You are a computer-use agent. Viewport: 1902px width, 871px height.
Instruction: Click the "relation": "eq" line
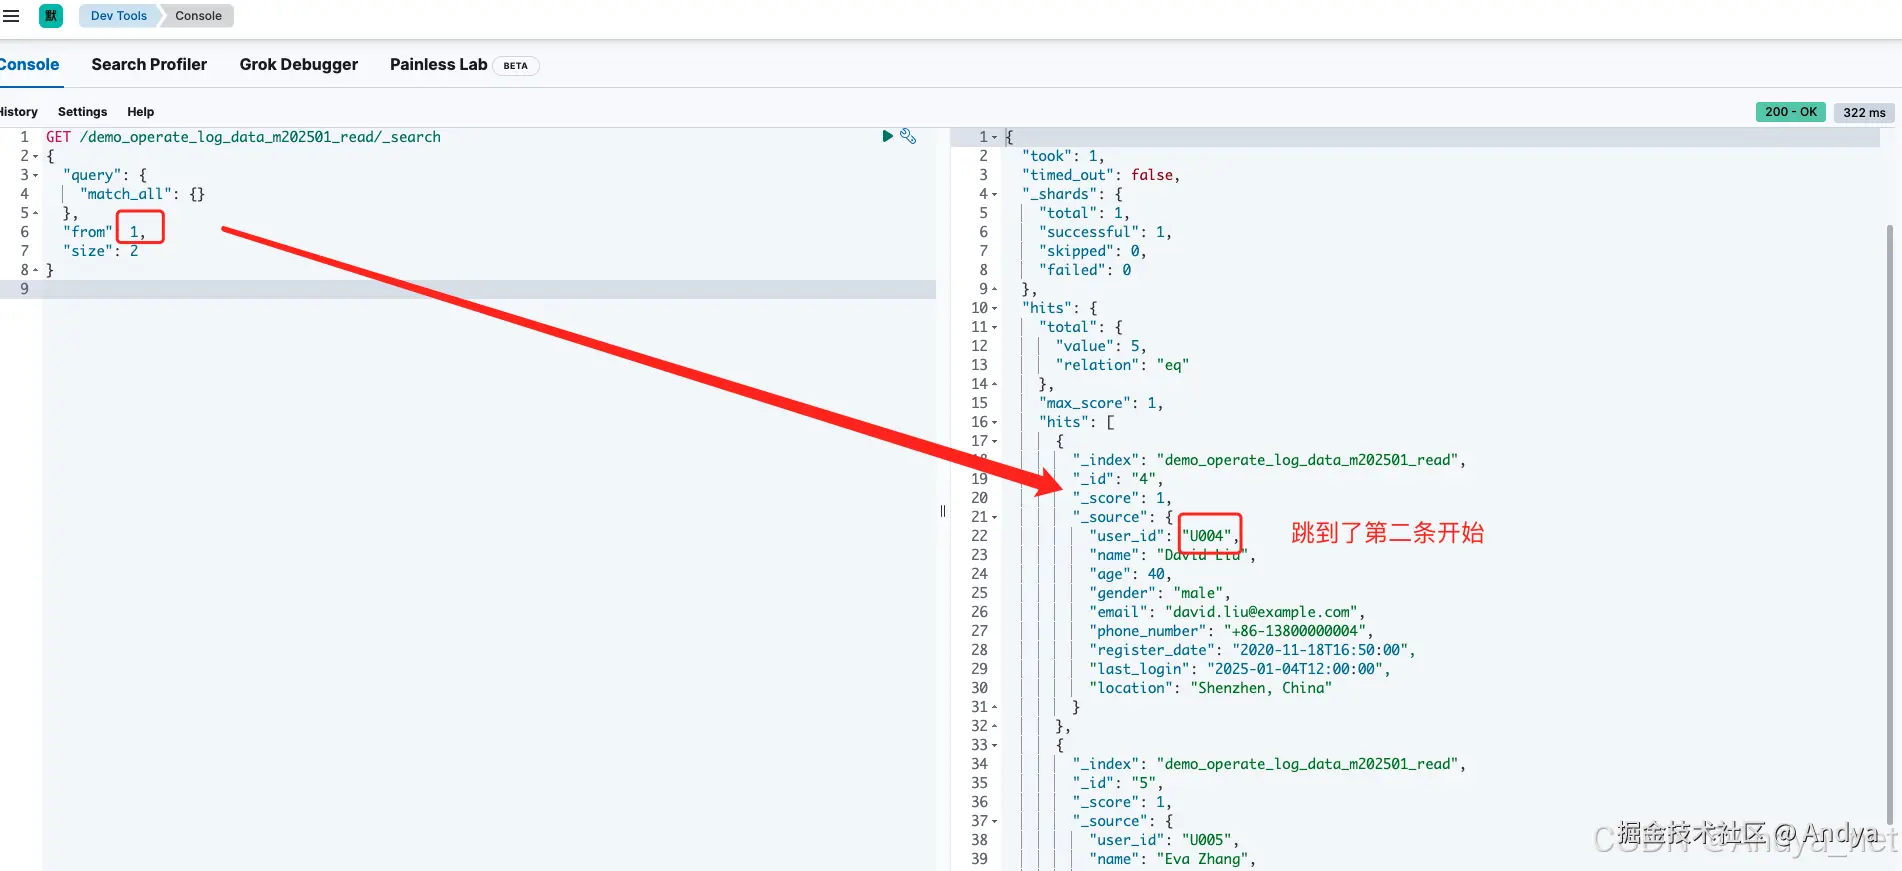pos(1122,365)
